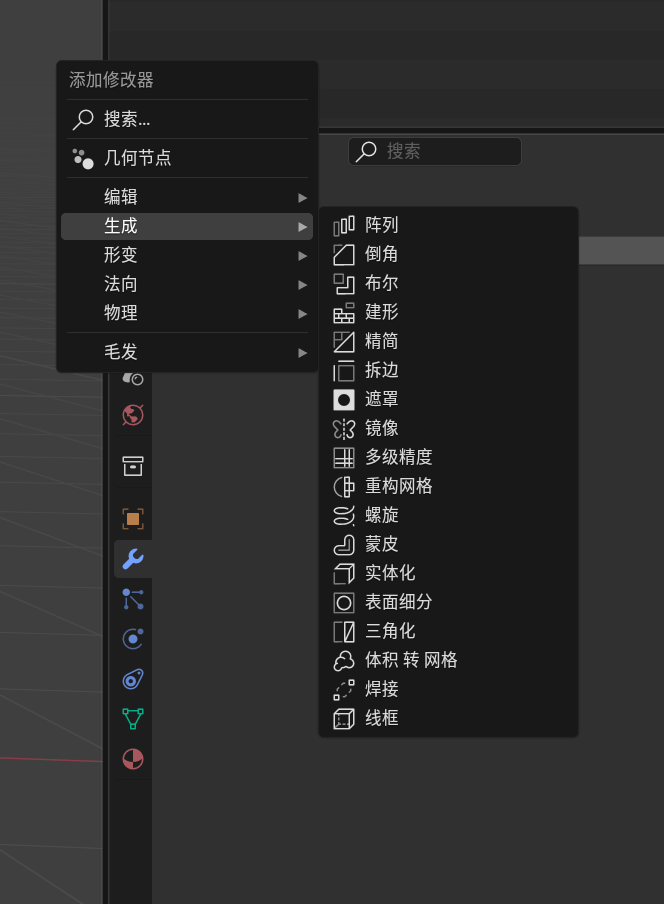The width and height of the screenshot is (664, 904).
Task: Add the 三角化 (Triangulate) modifier
Action: (448, 631)
